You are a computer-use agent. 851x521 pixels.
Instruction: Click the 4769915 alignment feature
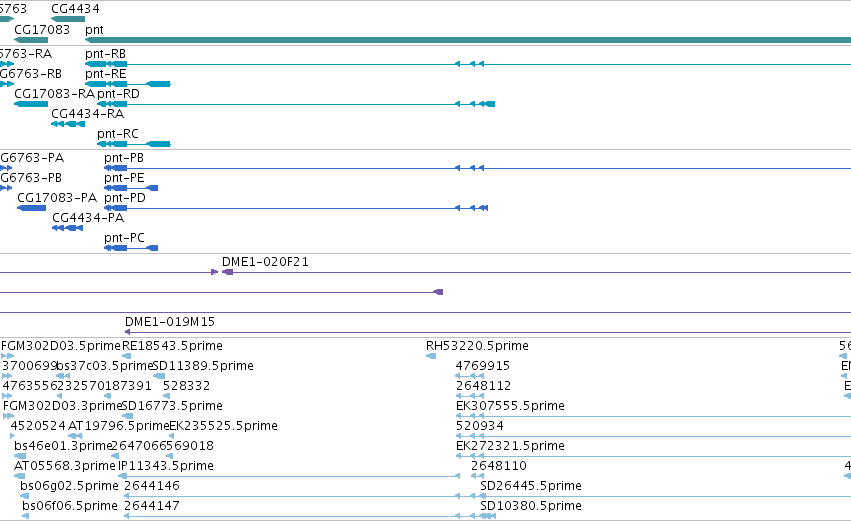(x=469, y=376)
